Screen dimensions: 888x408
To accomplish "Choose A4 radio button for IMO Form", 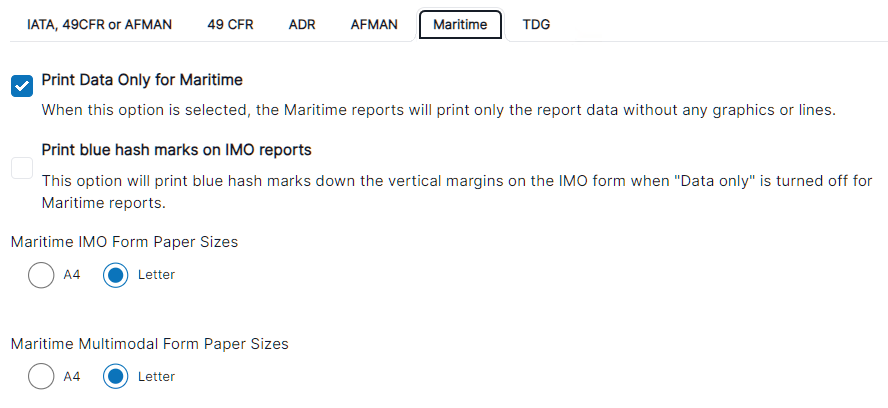I will pyautogui.click(x=41, y=275).
